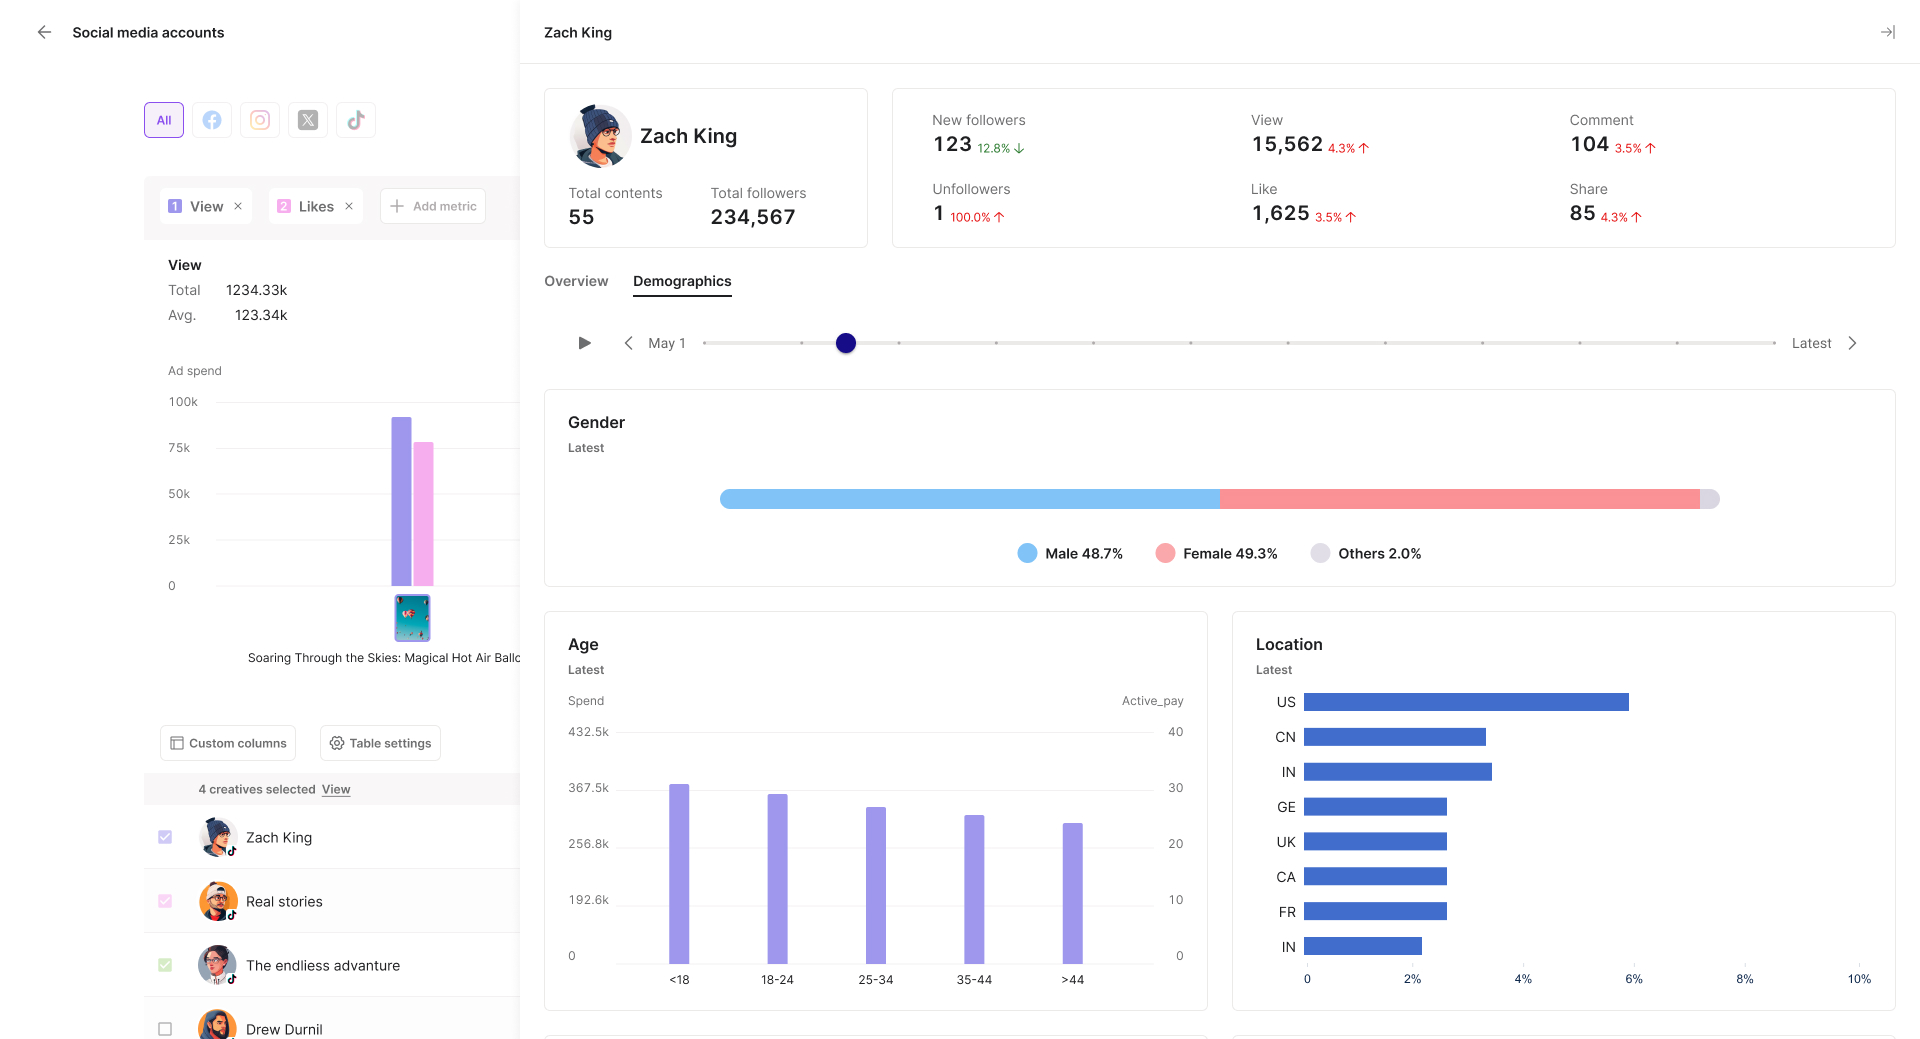Viewport: 1920px width, 1039px height.
Task: Filter accounts by Facebook icon
Action: (x=212, y=120)
